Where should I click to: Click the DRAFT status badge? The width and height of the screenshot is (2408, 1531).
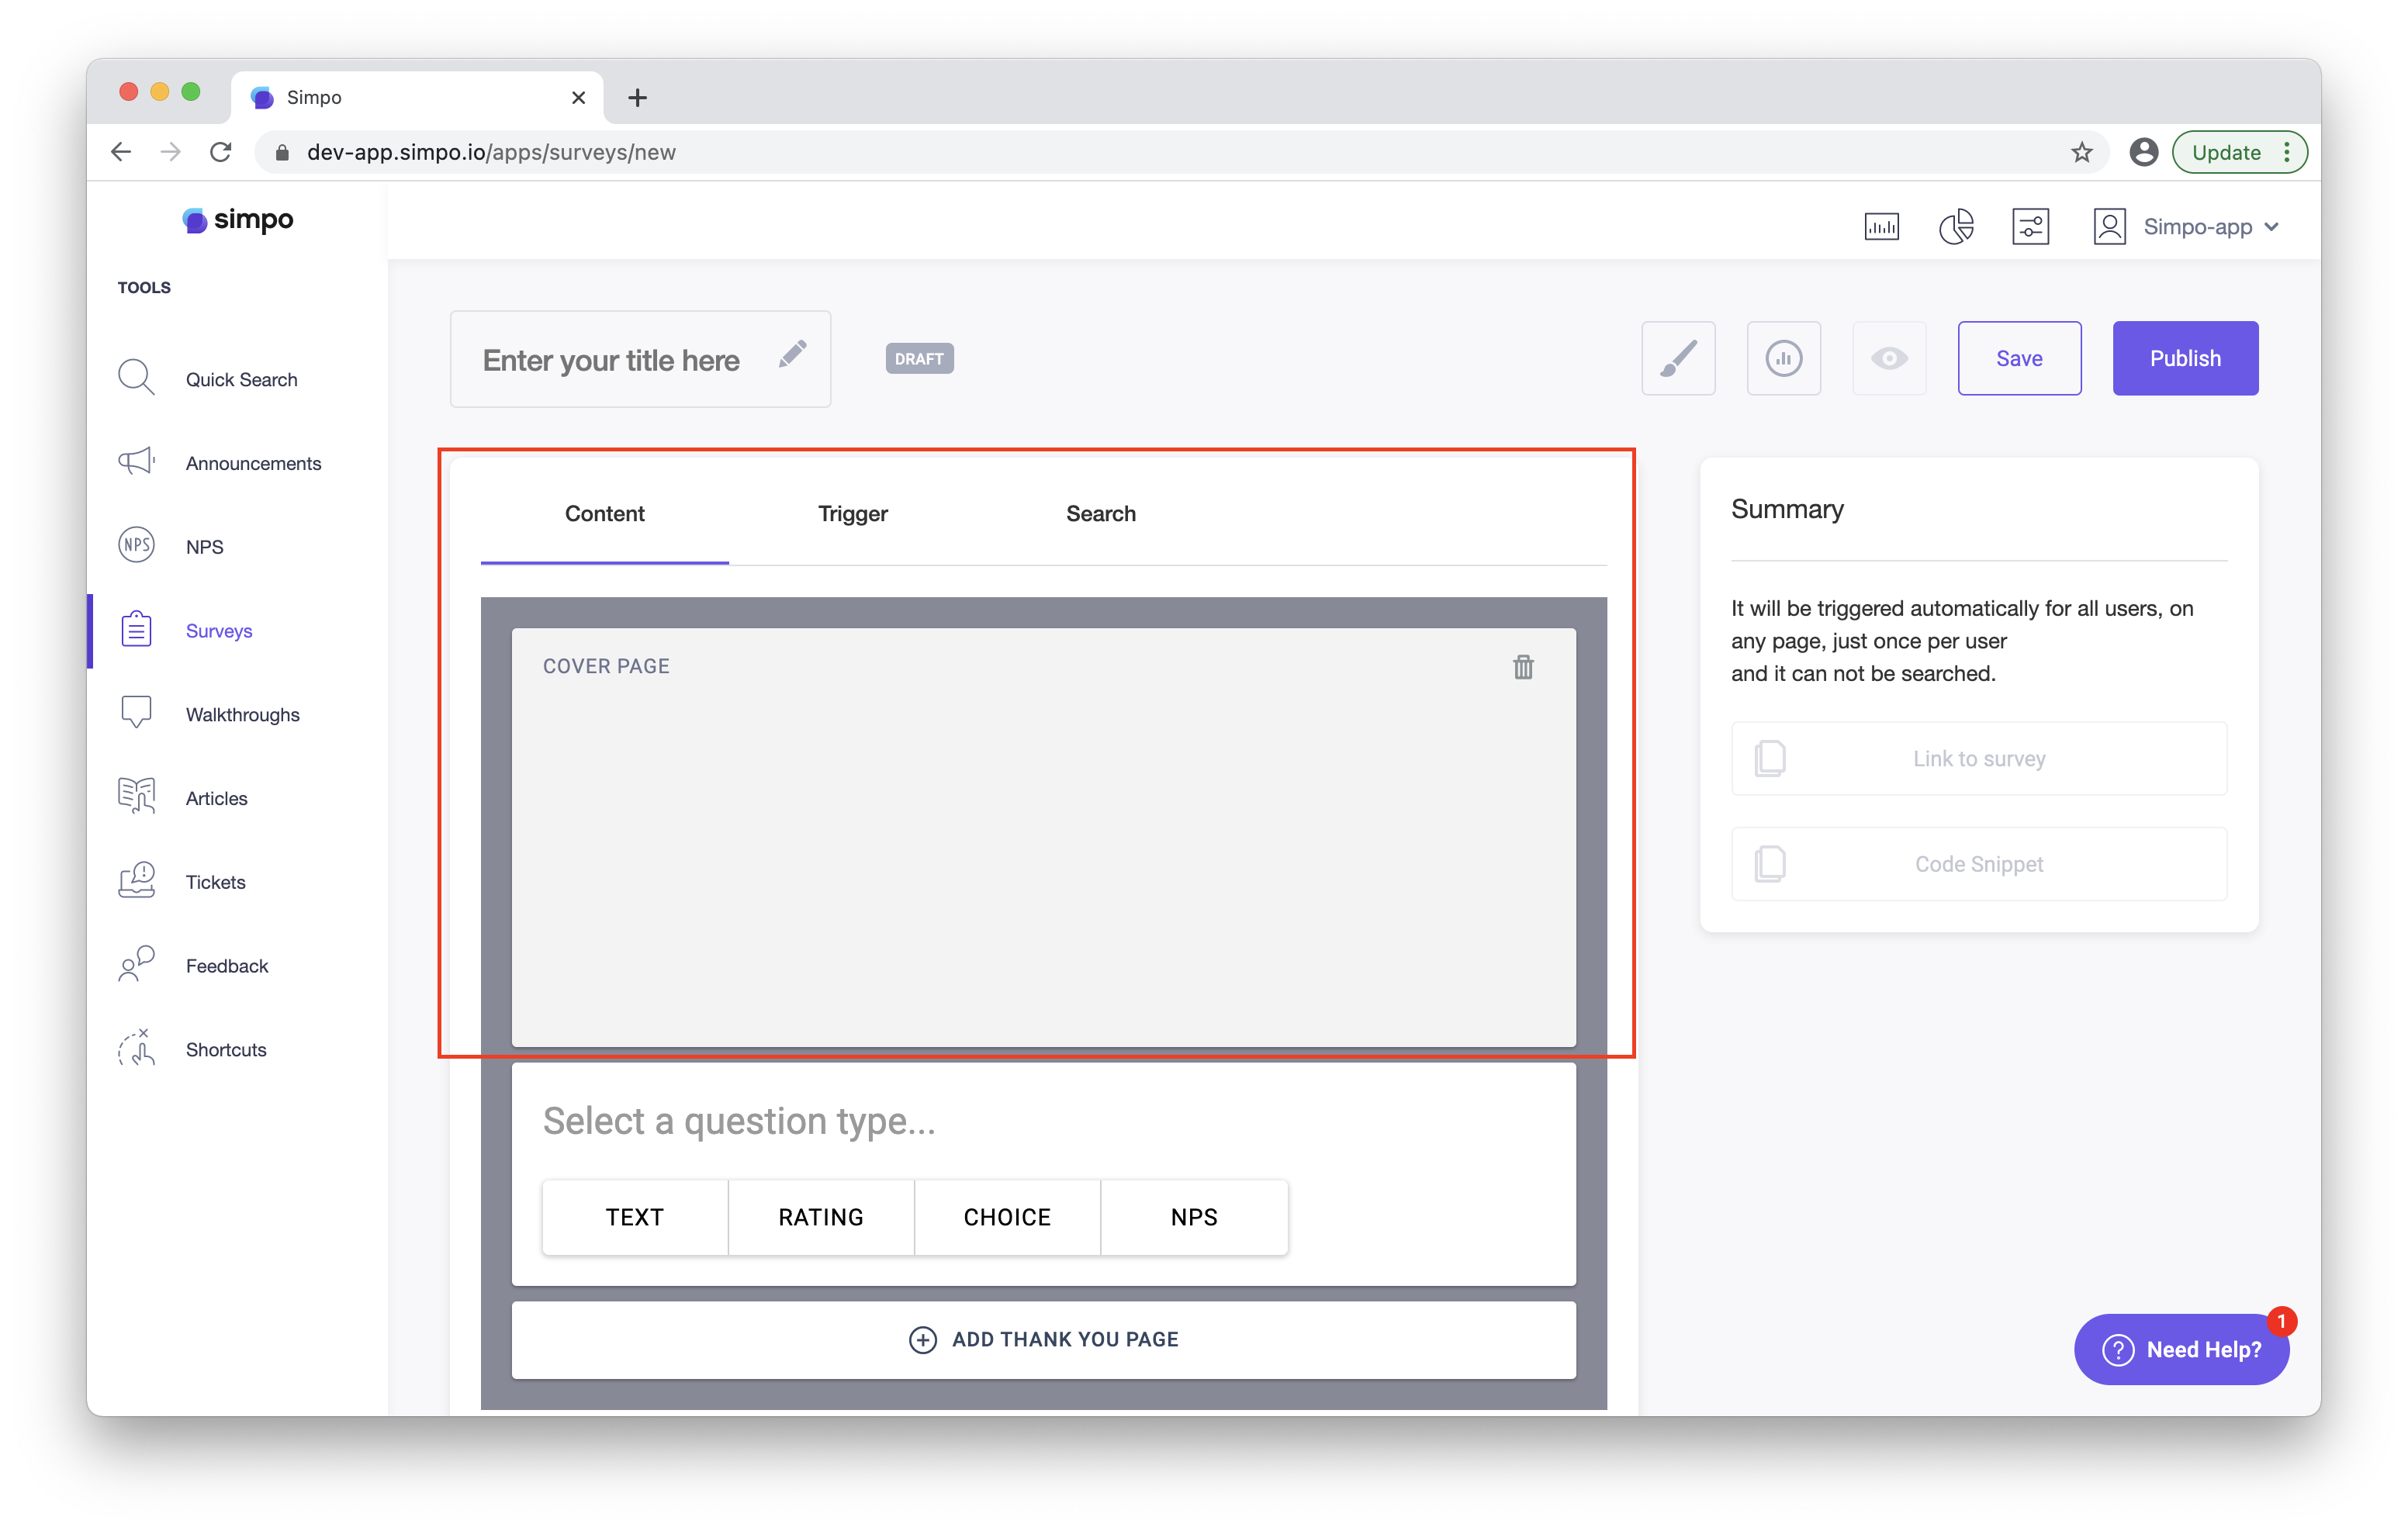[x=919, y=358]
